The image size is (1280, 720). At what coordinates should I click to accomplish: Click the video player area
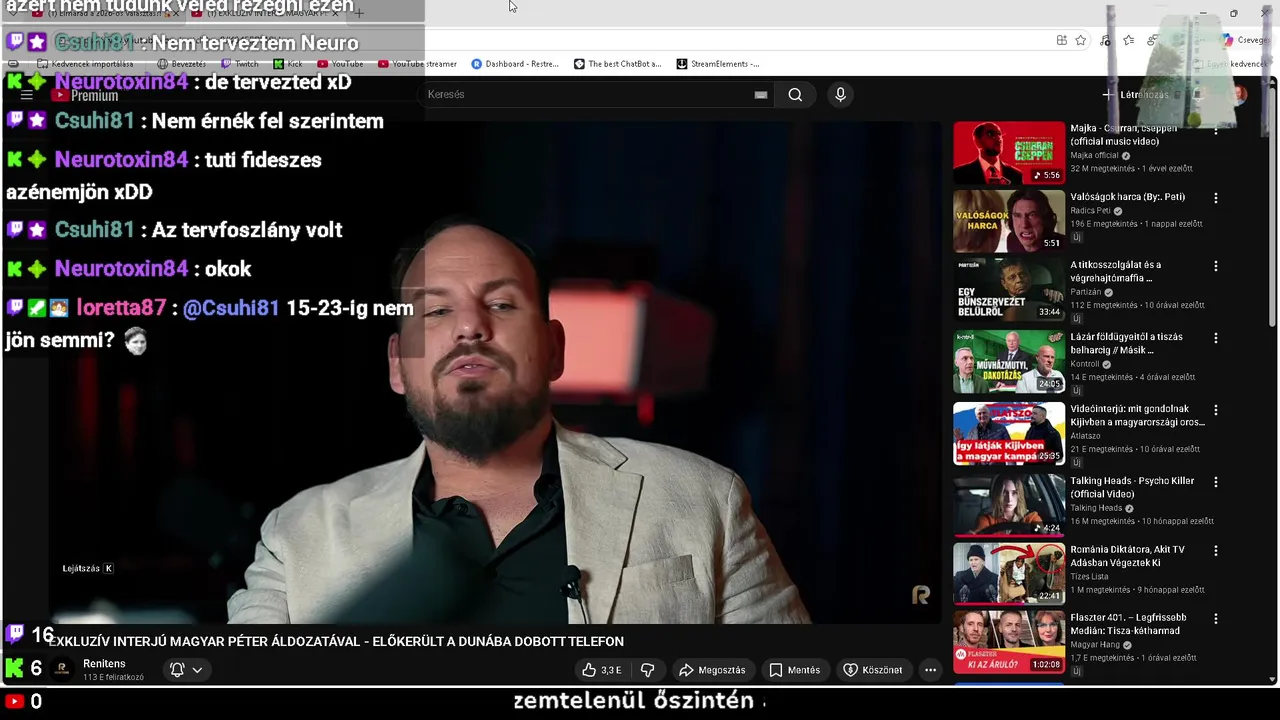495,372
